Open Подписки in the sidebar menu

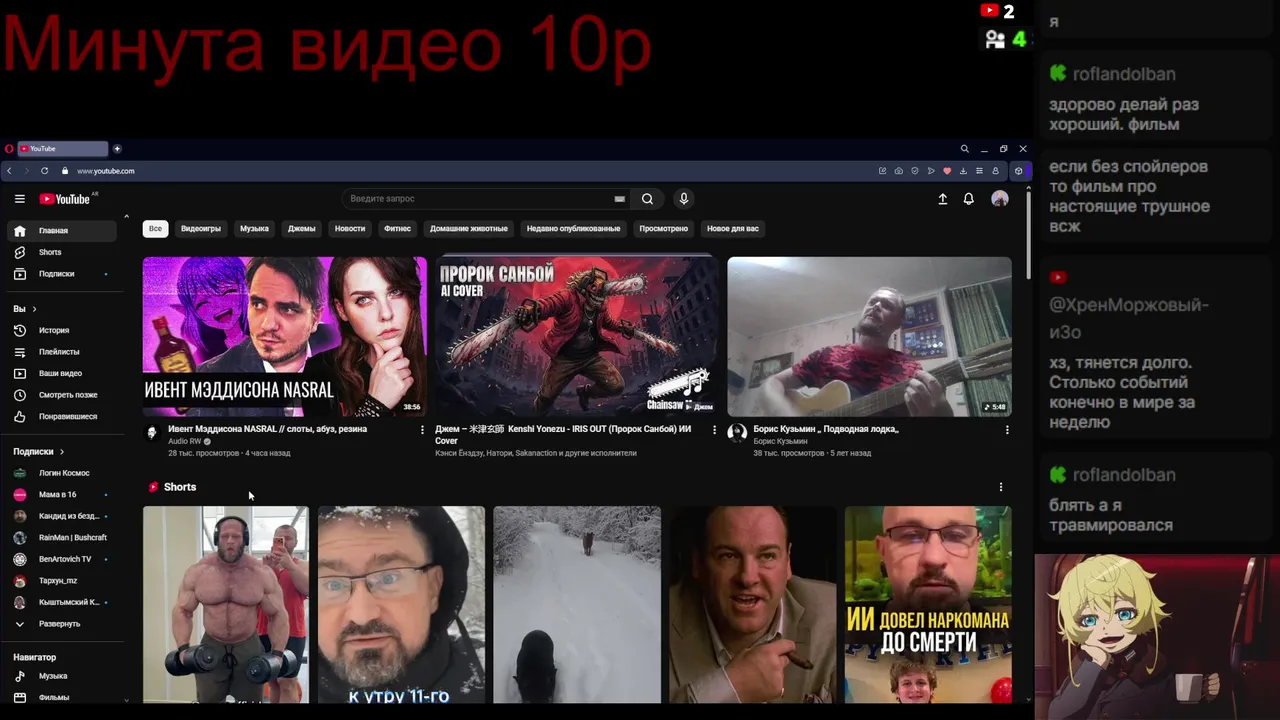(62, 274)
